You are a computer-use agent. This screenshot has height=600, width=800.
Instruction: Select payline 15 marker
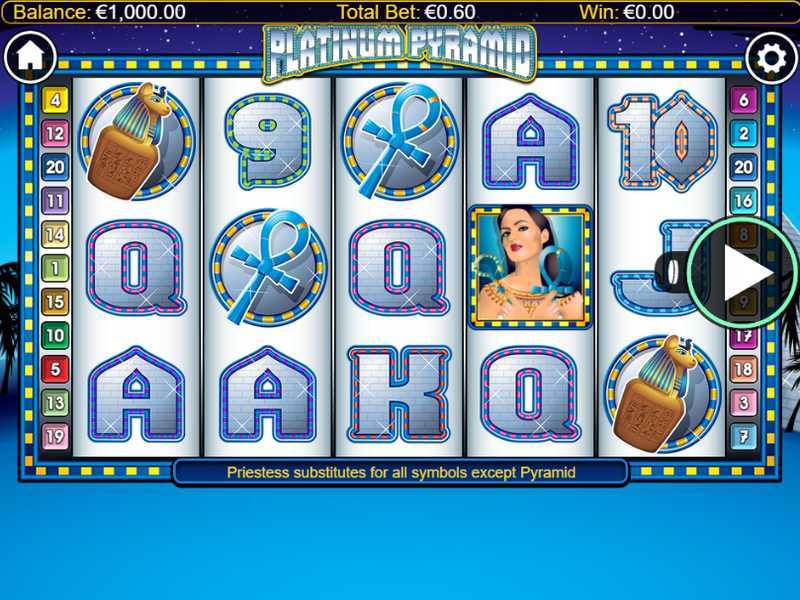click(55, 302)
